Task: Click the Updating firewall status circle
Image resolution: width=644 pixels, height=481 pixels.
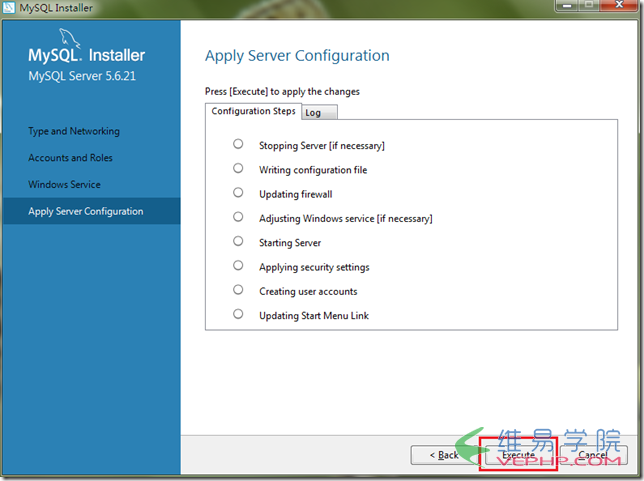Action: click(x=238, y=192)
